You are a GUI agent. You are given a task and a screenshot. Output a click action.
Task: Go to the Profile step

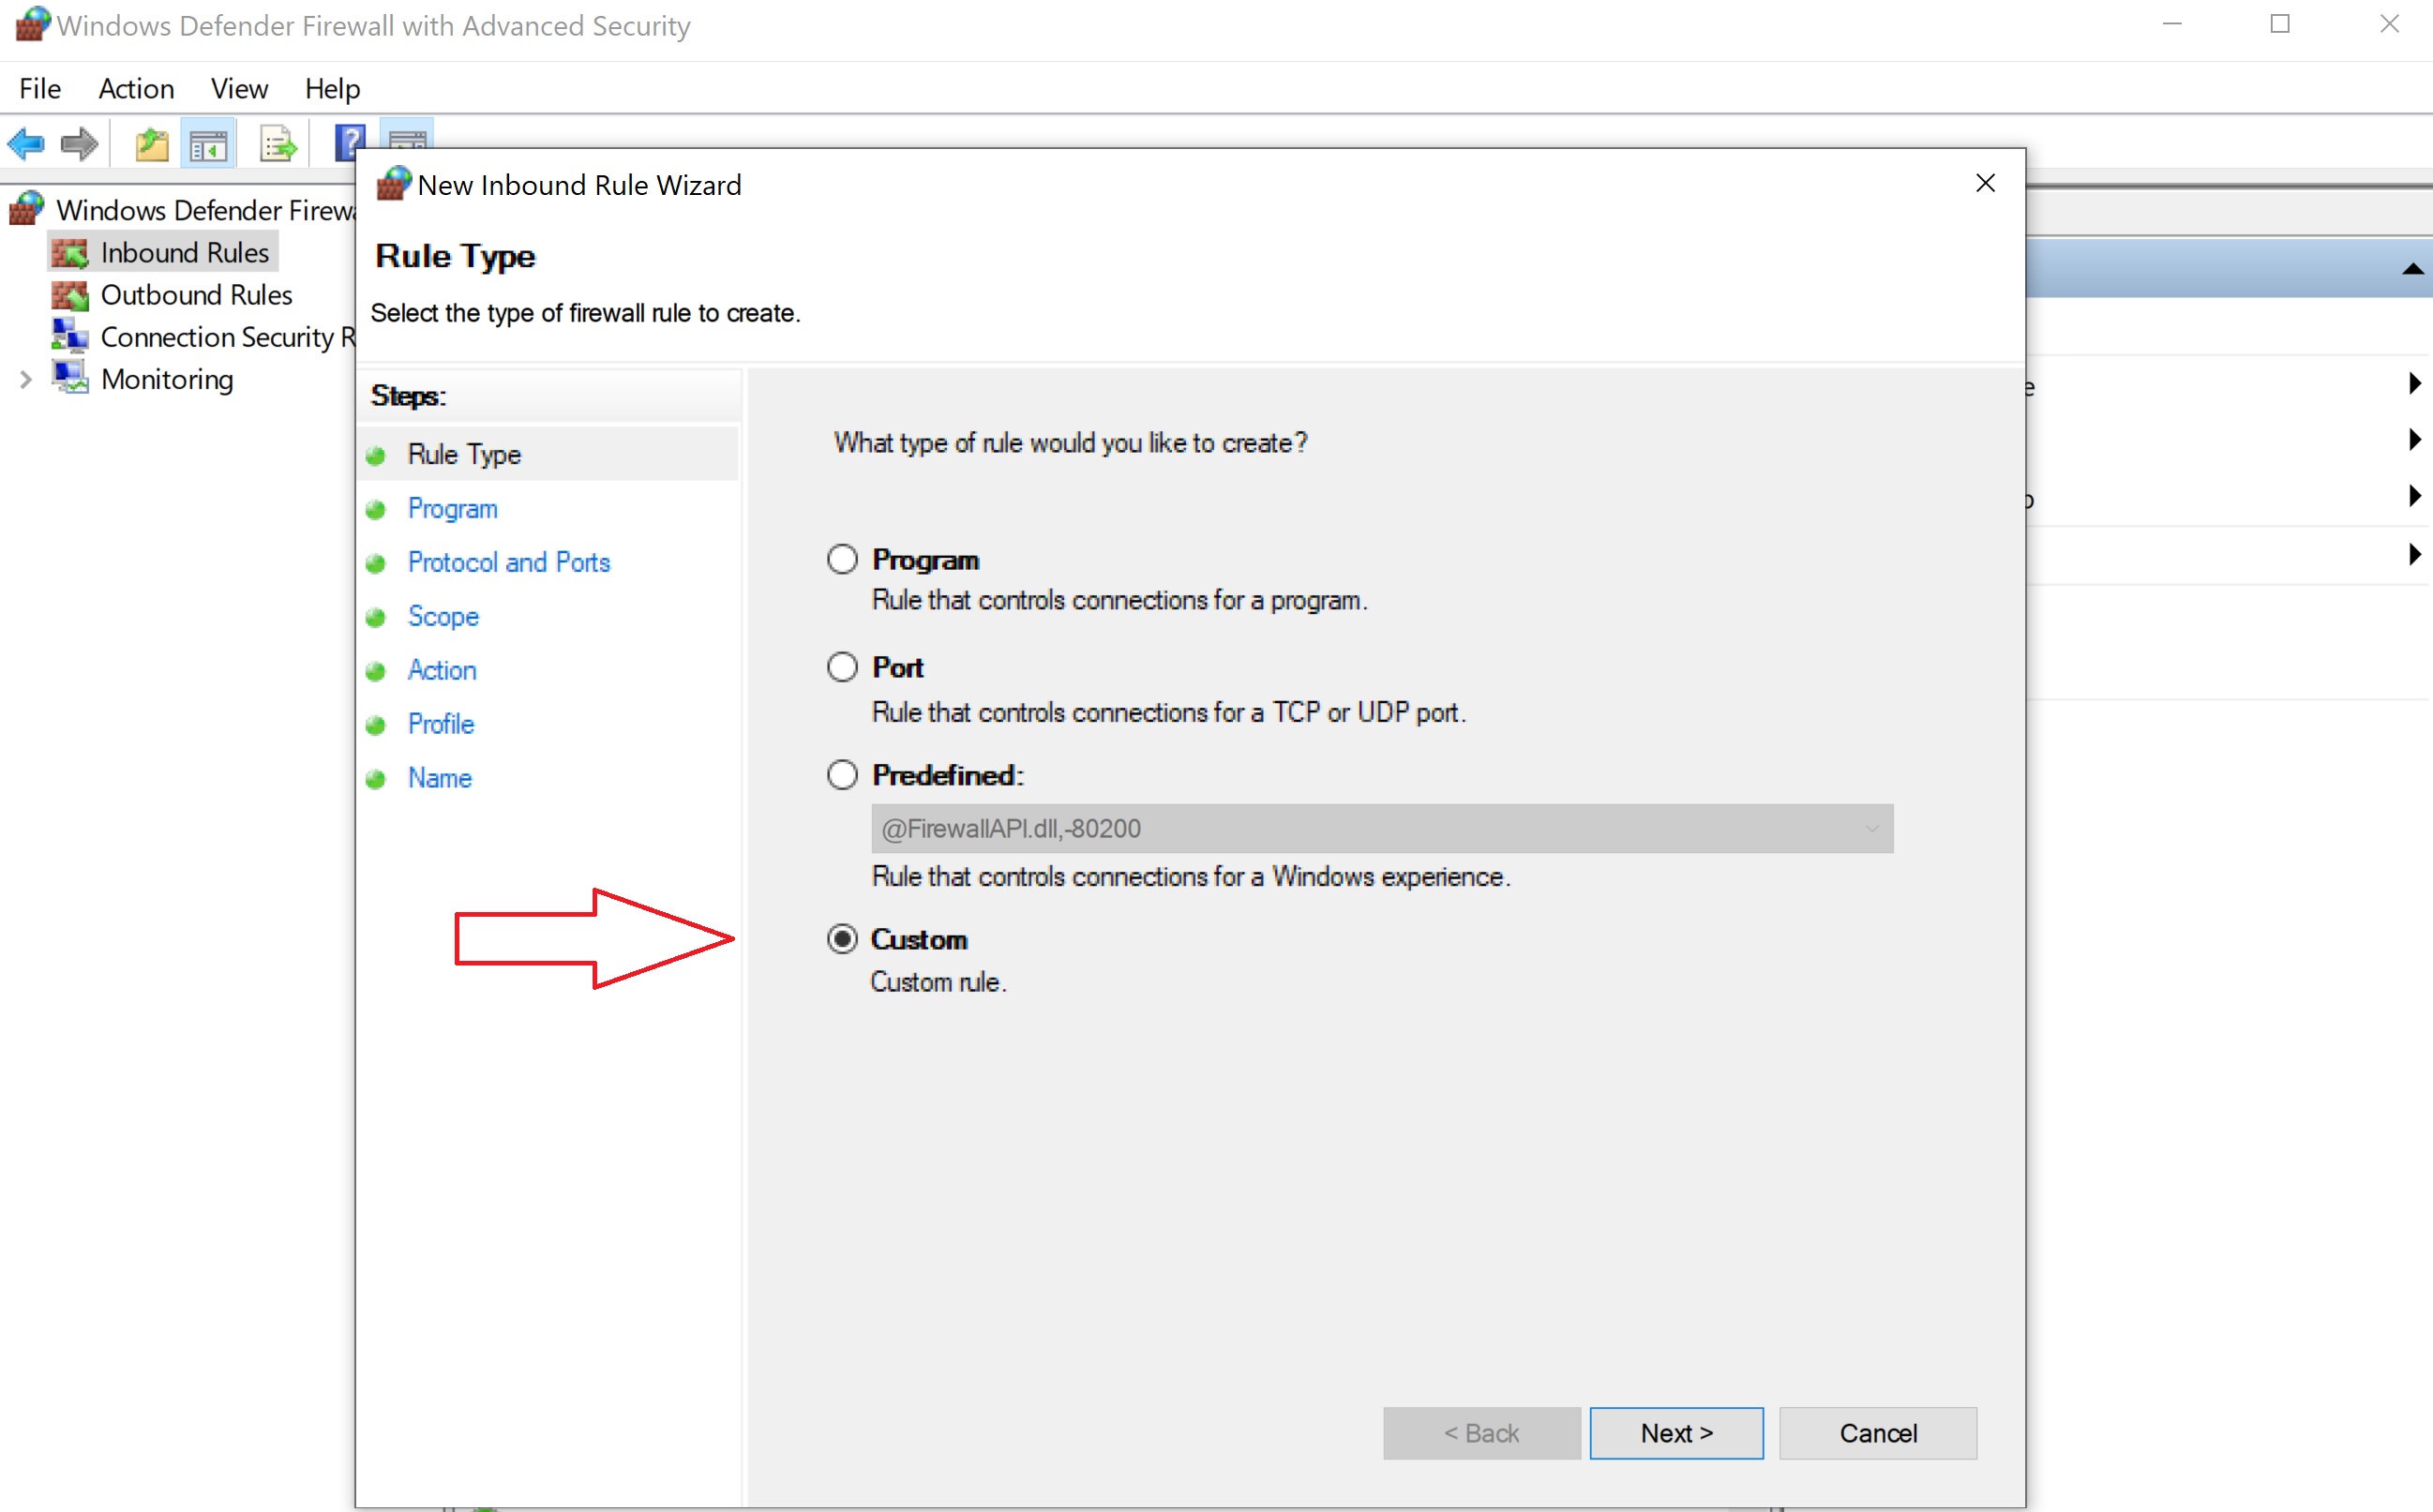[x=440, y=724]
